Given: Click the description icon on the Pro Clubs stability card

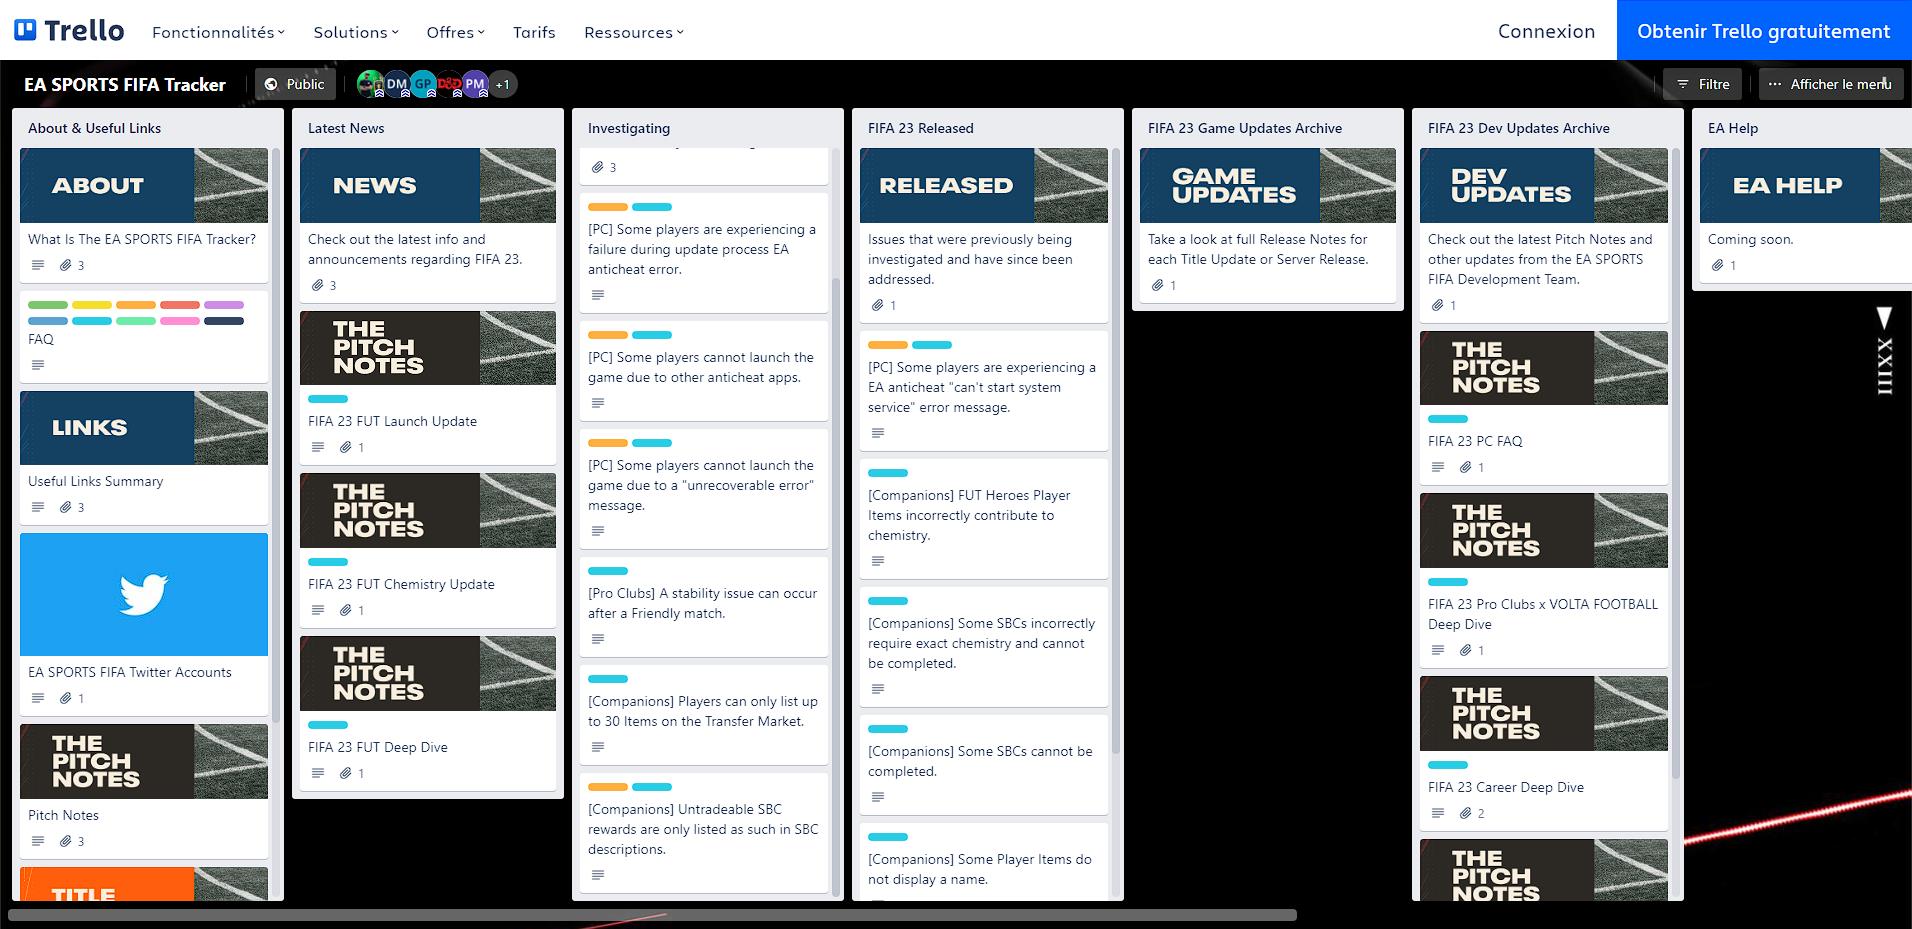Looking at the screenshot, I should coord(597,642).
